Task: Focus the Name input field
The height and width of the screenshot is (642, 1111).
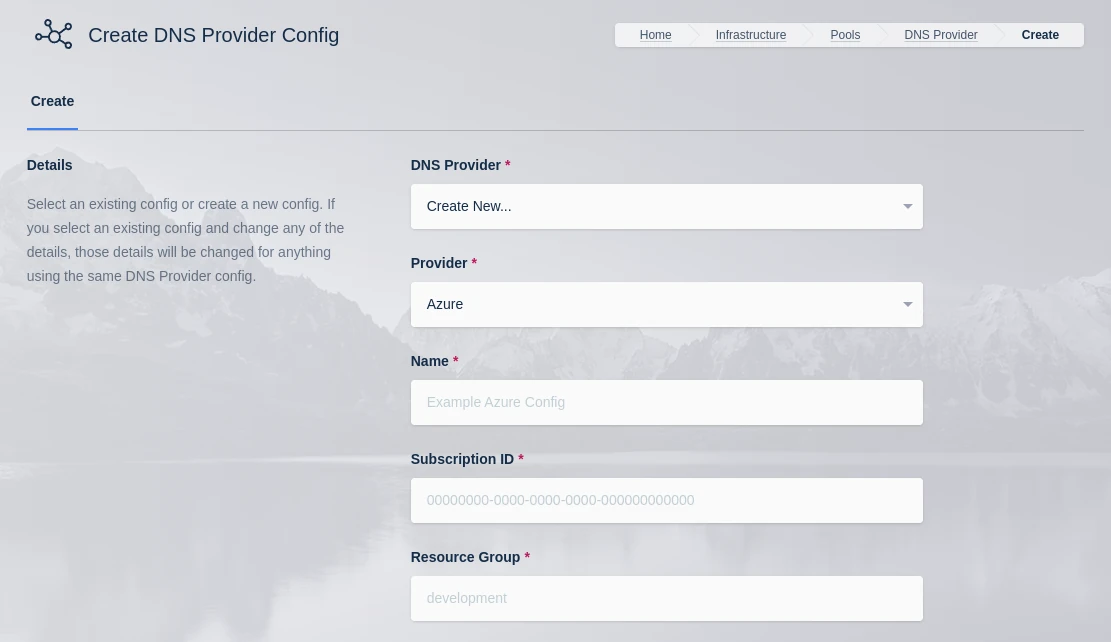Action: pyautogui.click(x=666, y=402)
